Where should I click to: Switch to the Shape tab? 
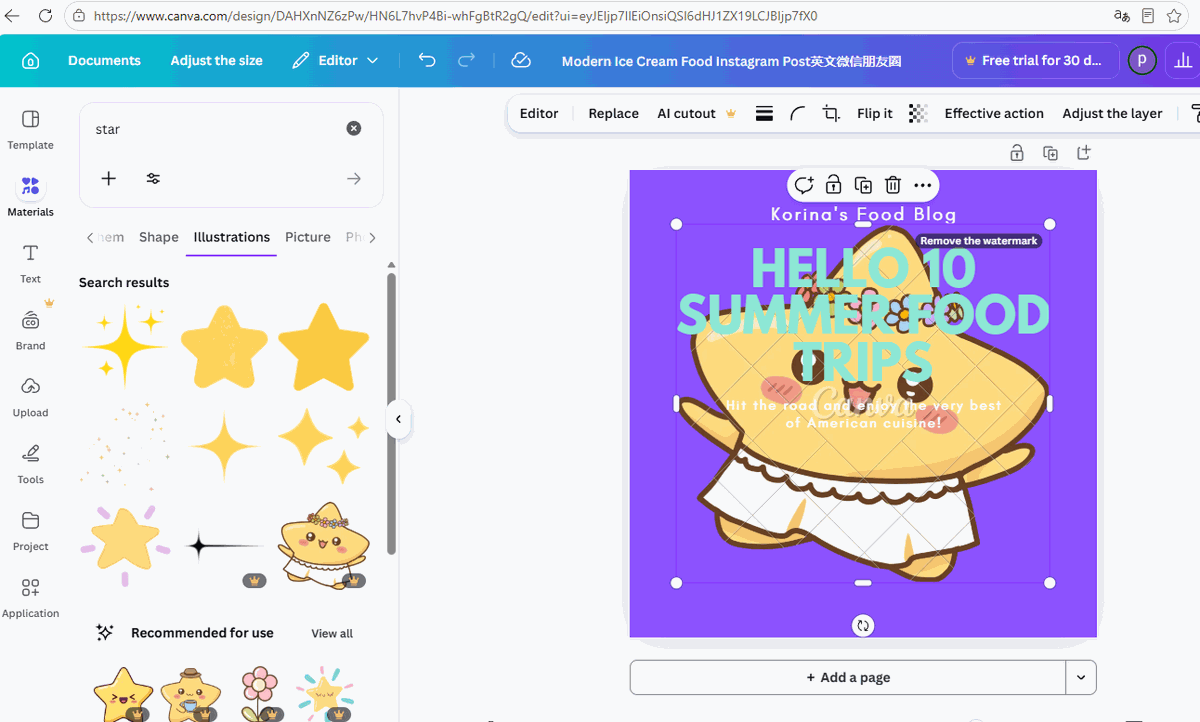[x=159, y=237]
